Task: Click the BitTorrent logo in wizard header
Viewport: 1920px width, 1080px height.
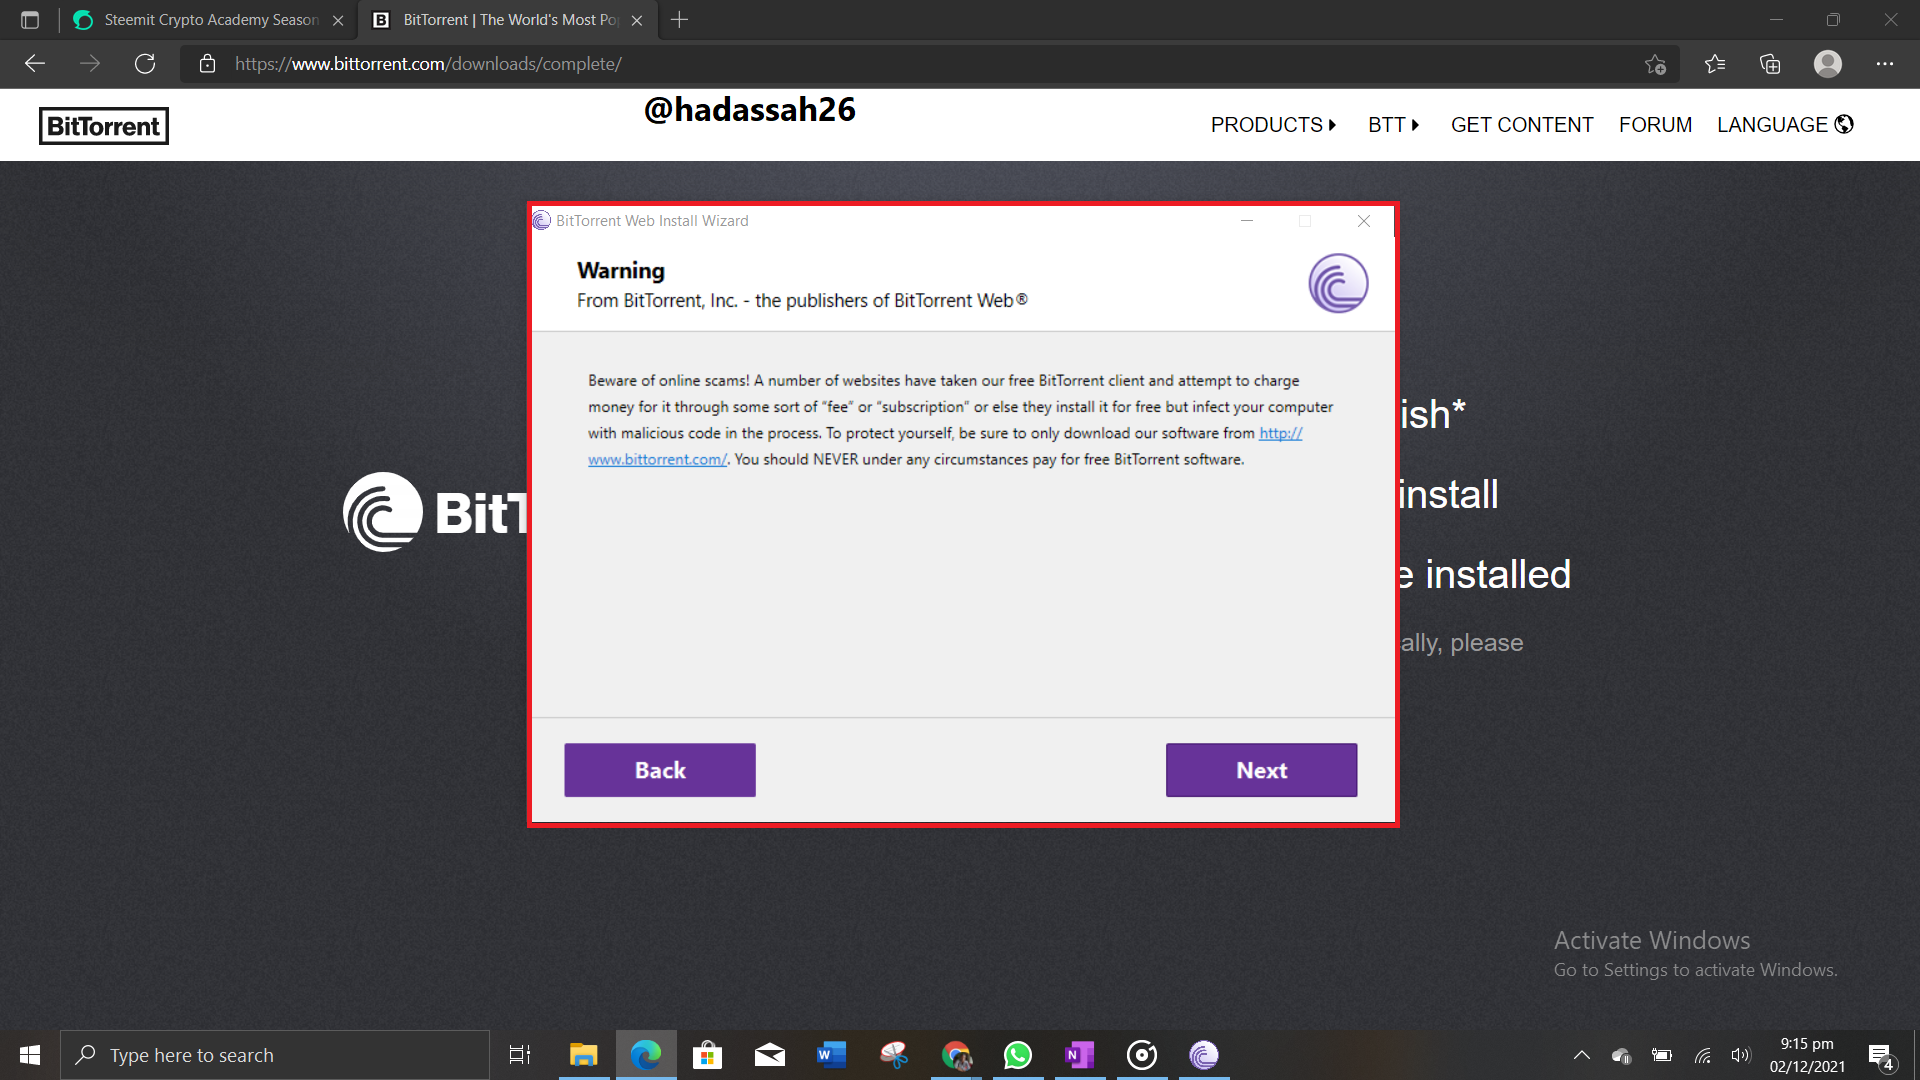Action: [x=1338, y=283]
